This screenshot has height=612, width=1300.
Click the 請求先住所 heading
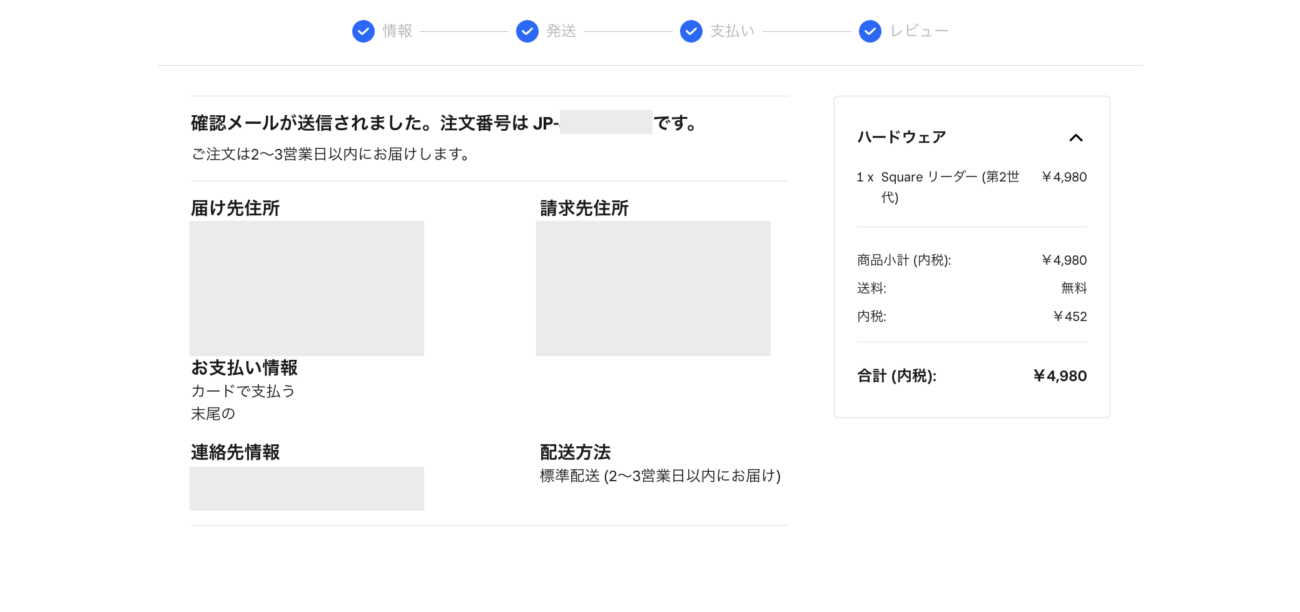tap(584, 208)
